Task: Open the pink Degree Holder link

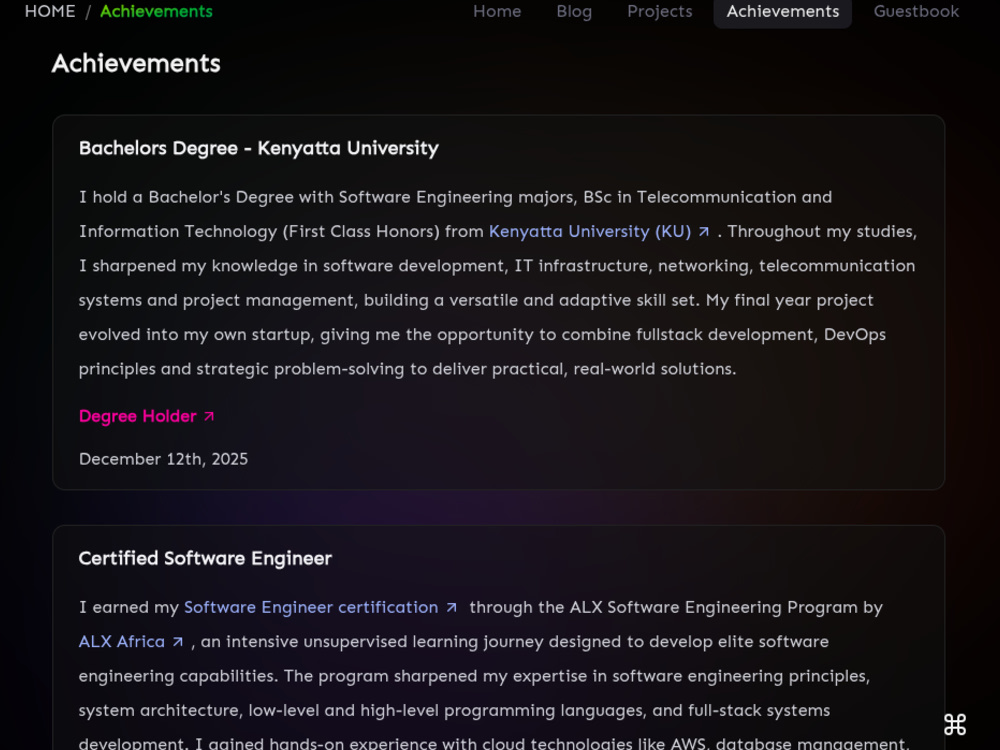Action: click(x=138, y=416)
